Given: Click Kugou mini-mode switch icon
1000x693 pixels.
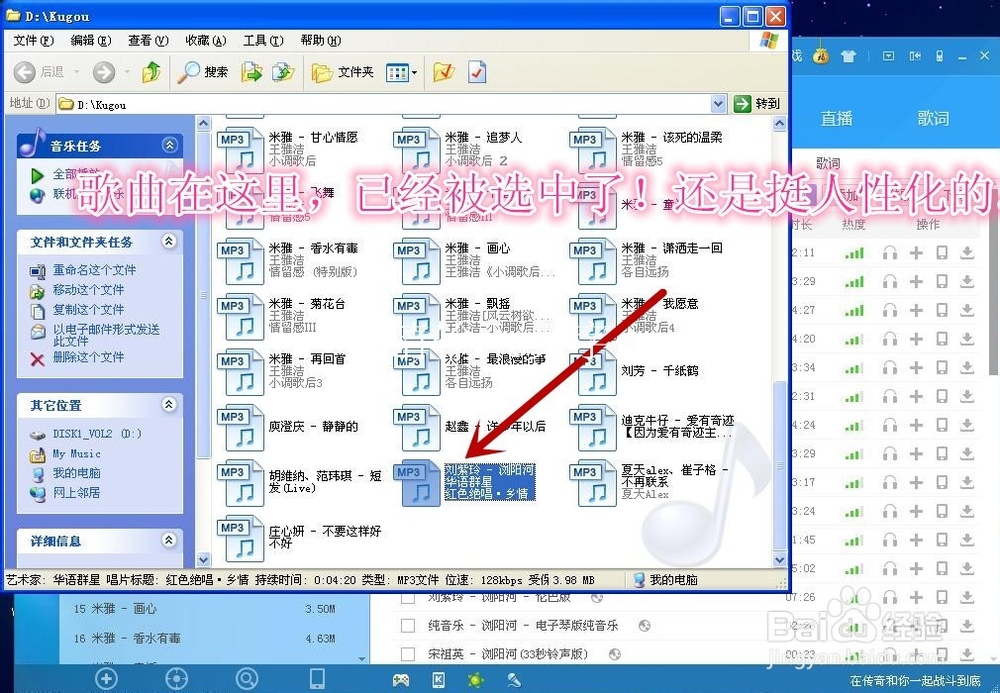Looking at the screenshot, I should coord(915,56).
